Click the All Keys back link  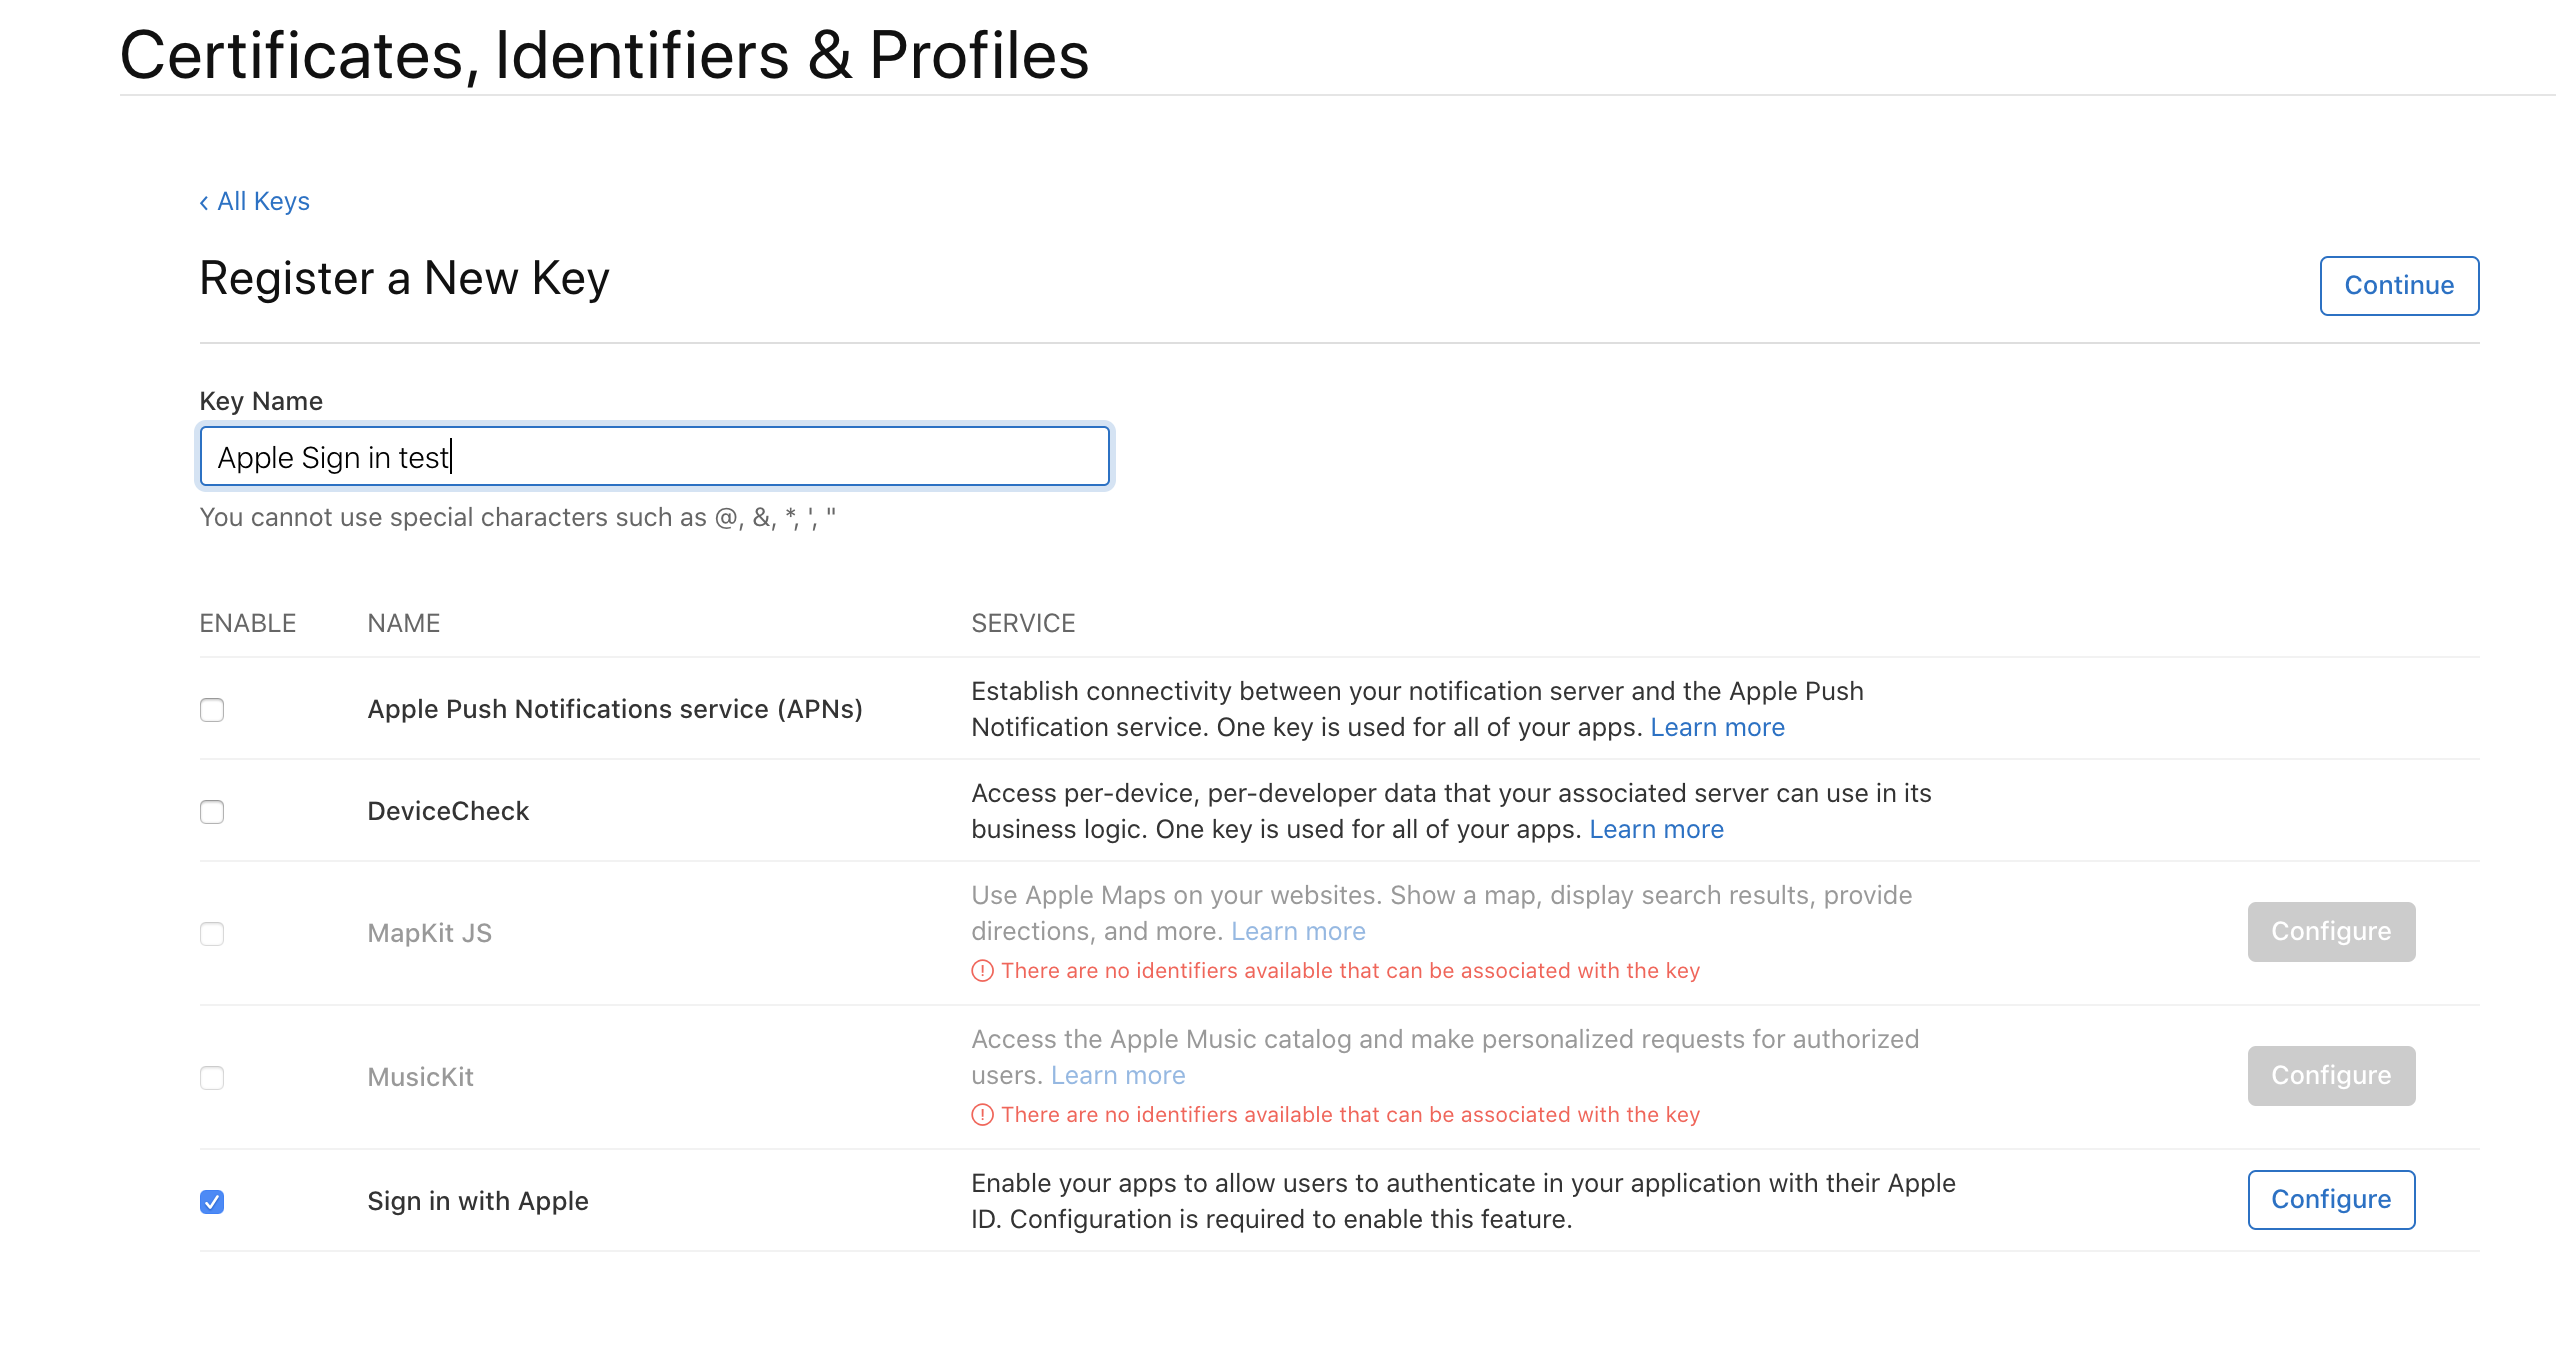263,201
